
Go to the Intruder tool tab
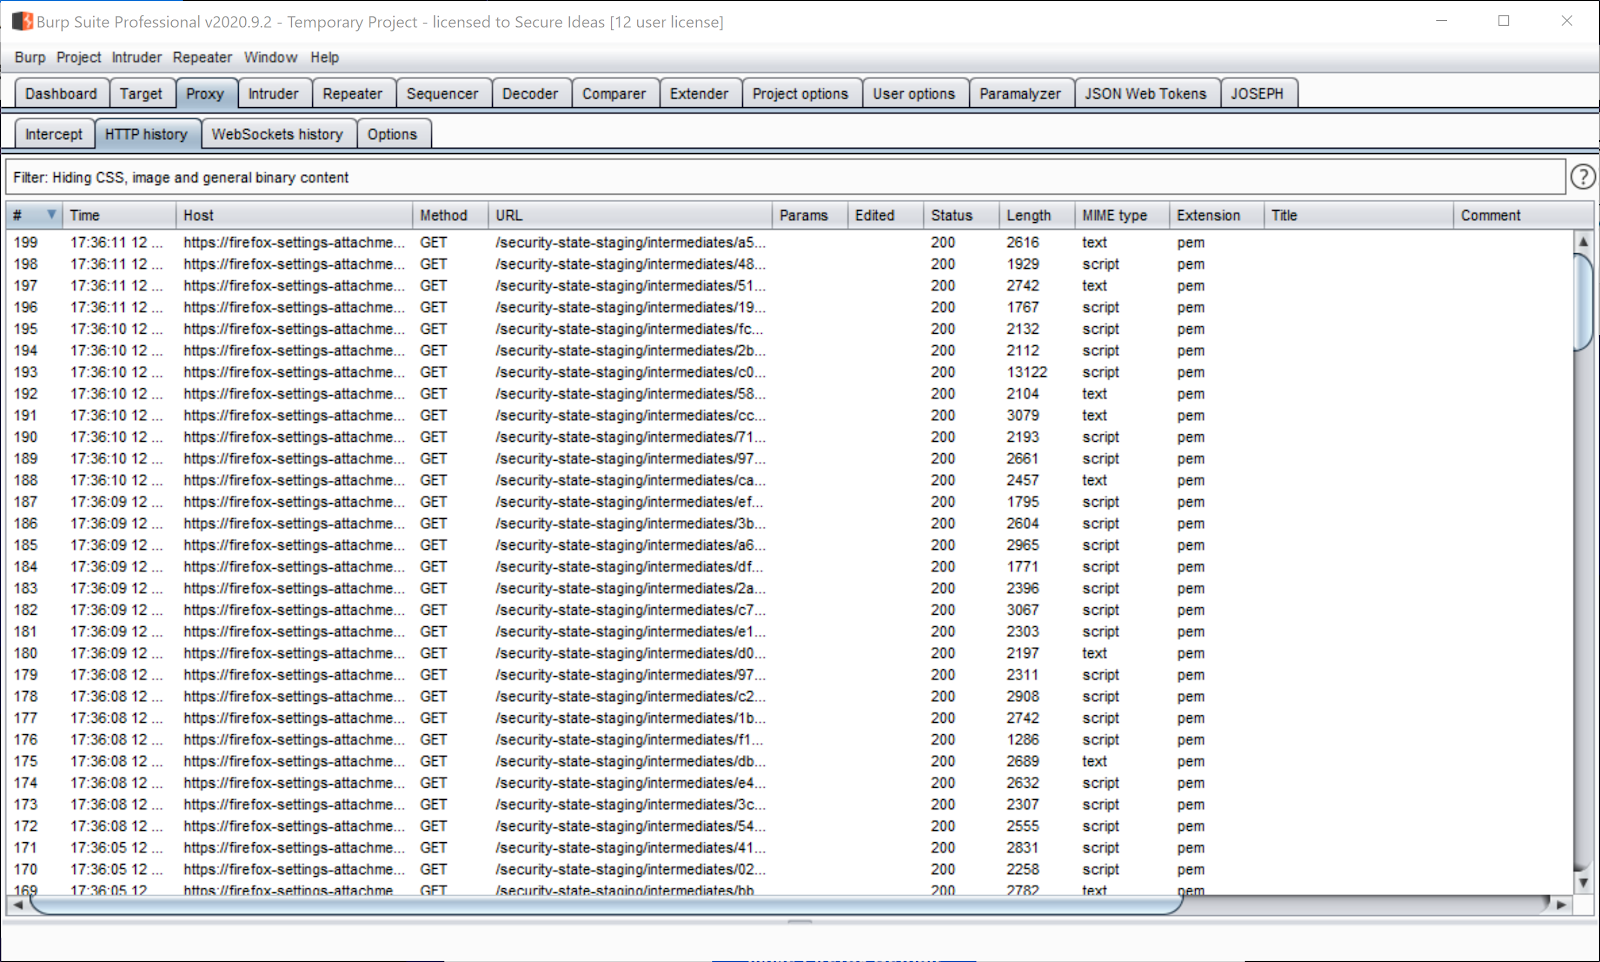click(273, 93)
